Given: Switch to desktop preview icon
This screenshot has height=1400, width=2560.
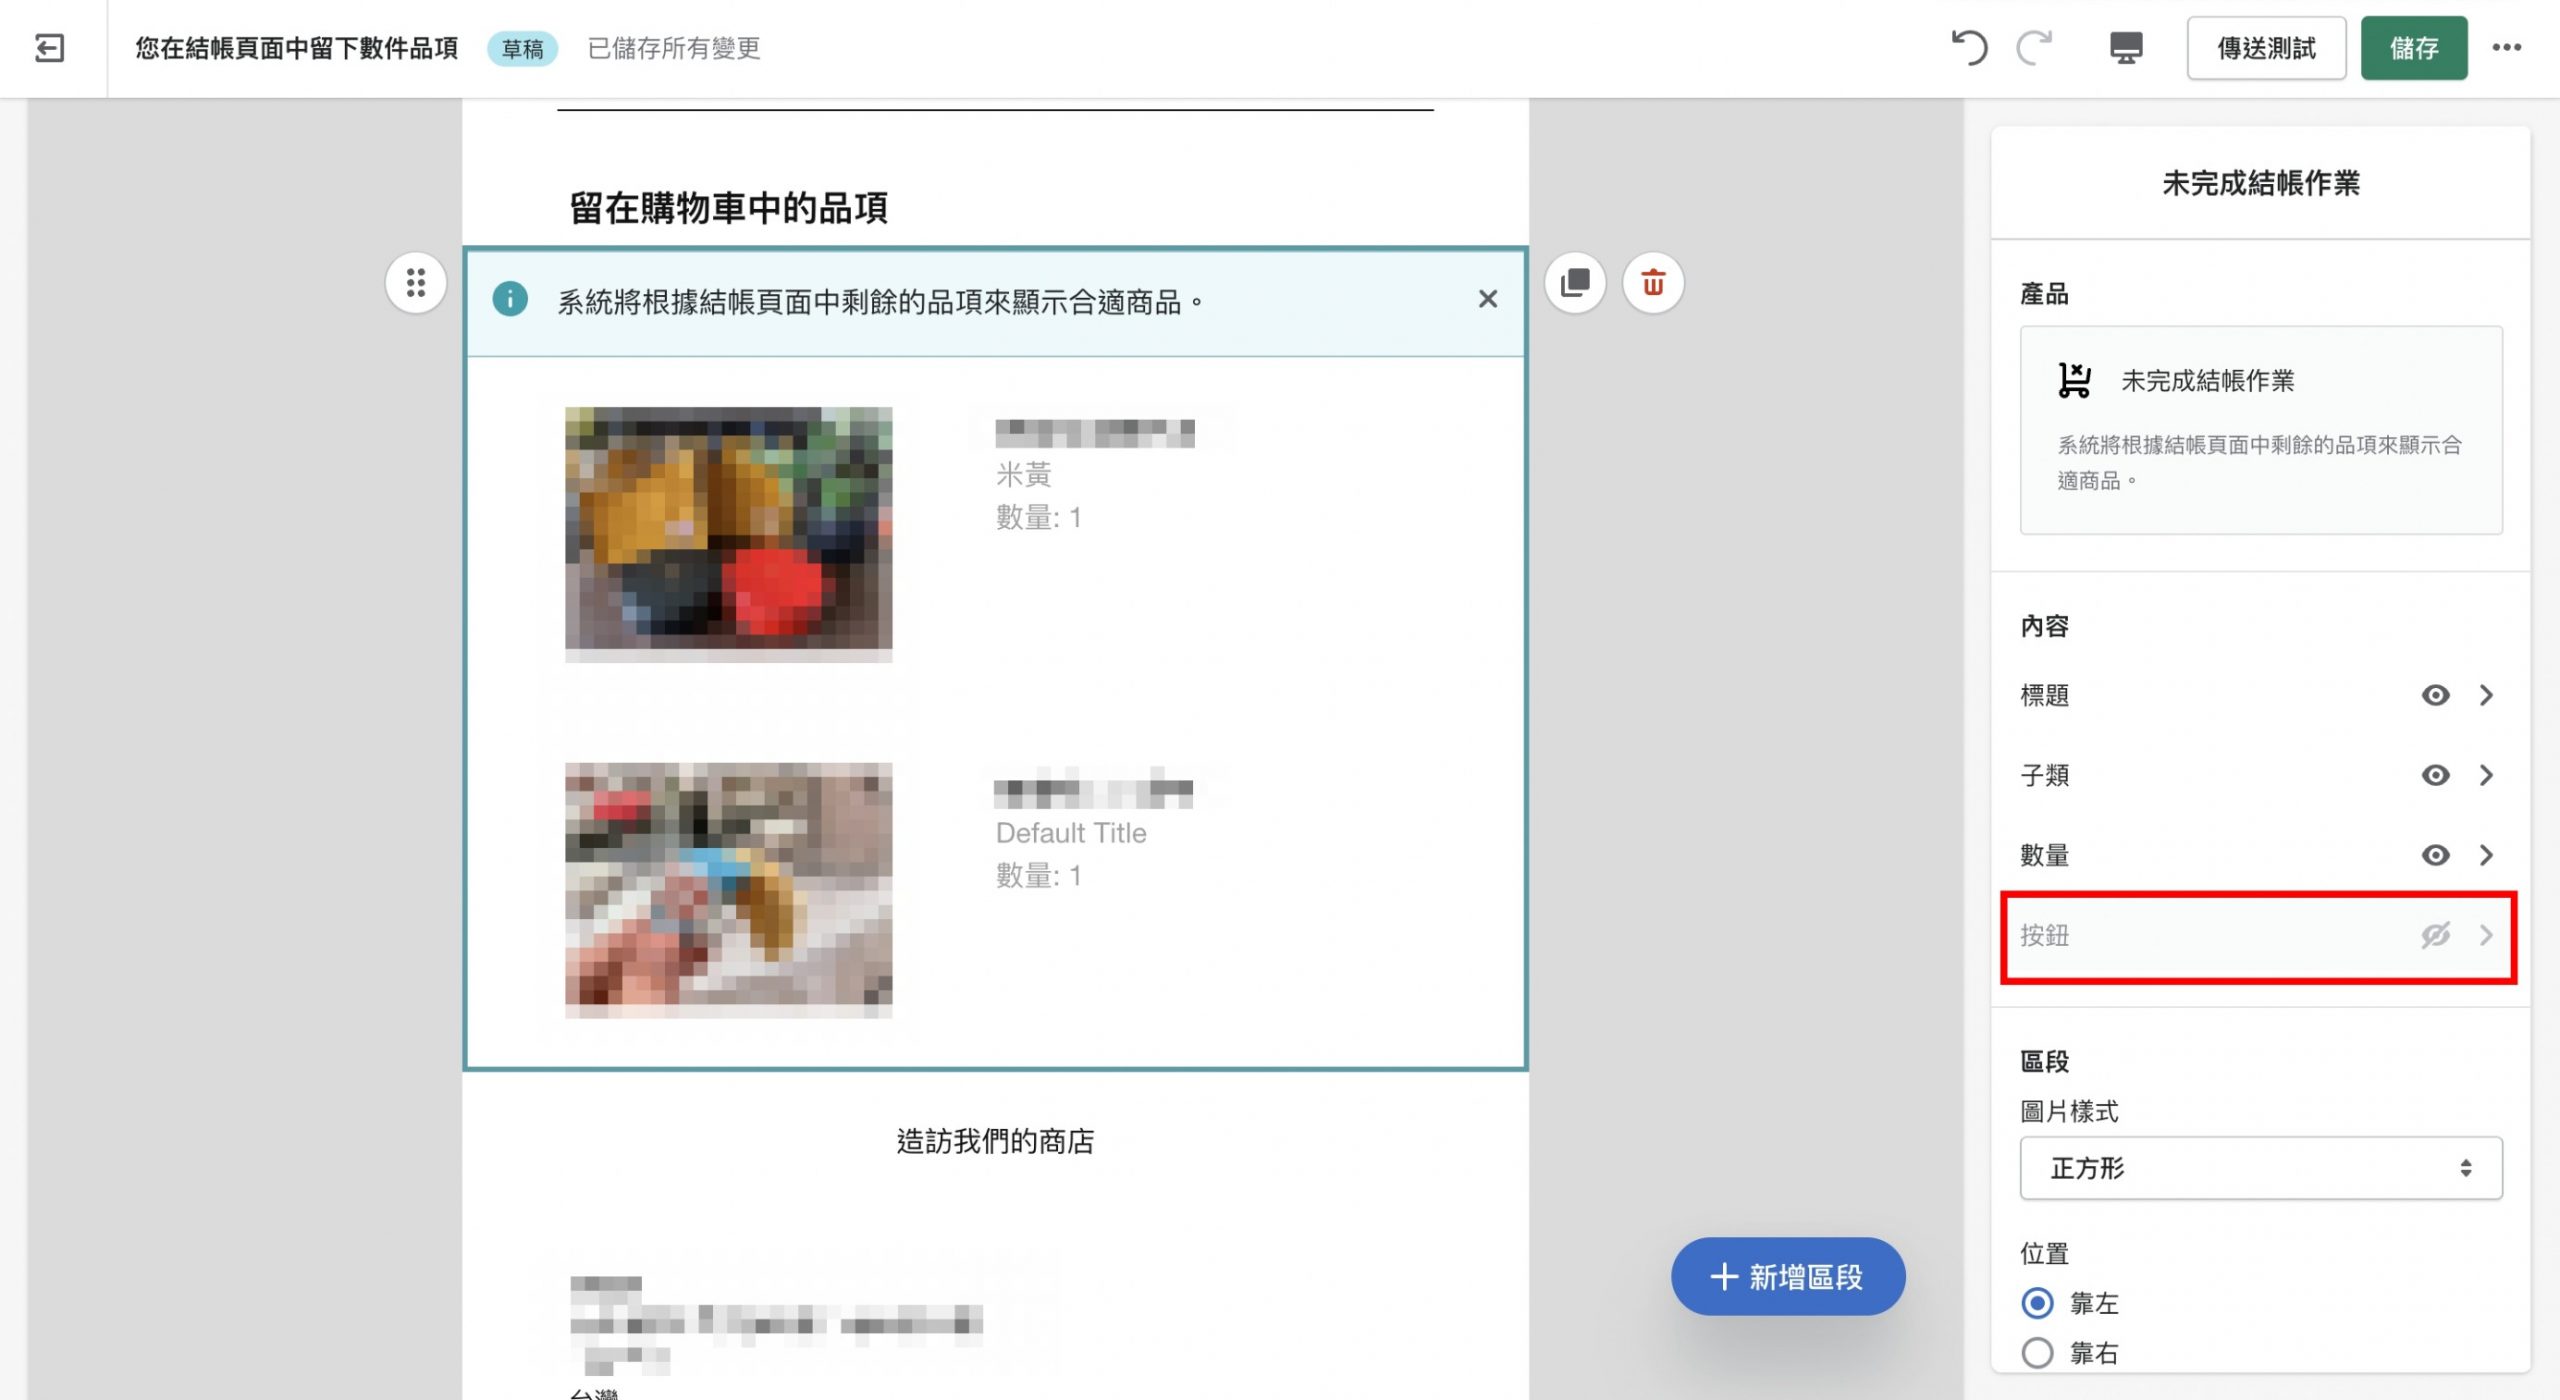Looking at the screenshot, I should tap(2126, 48).
